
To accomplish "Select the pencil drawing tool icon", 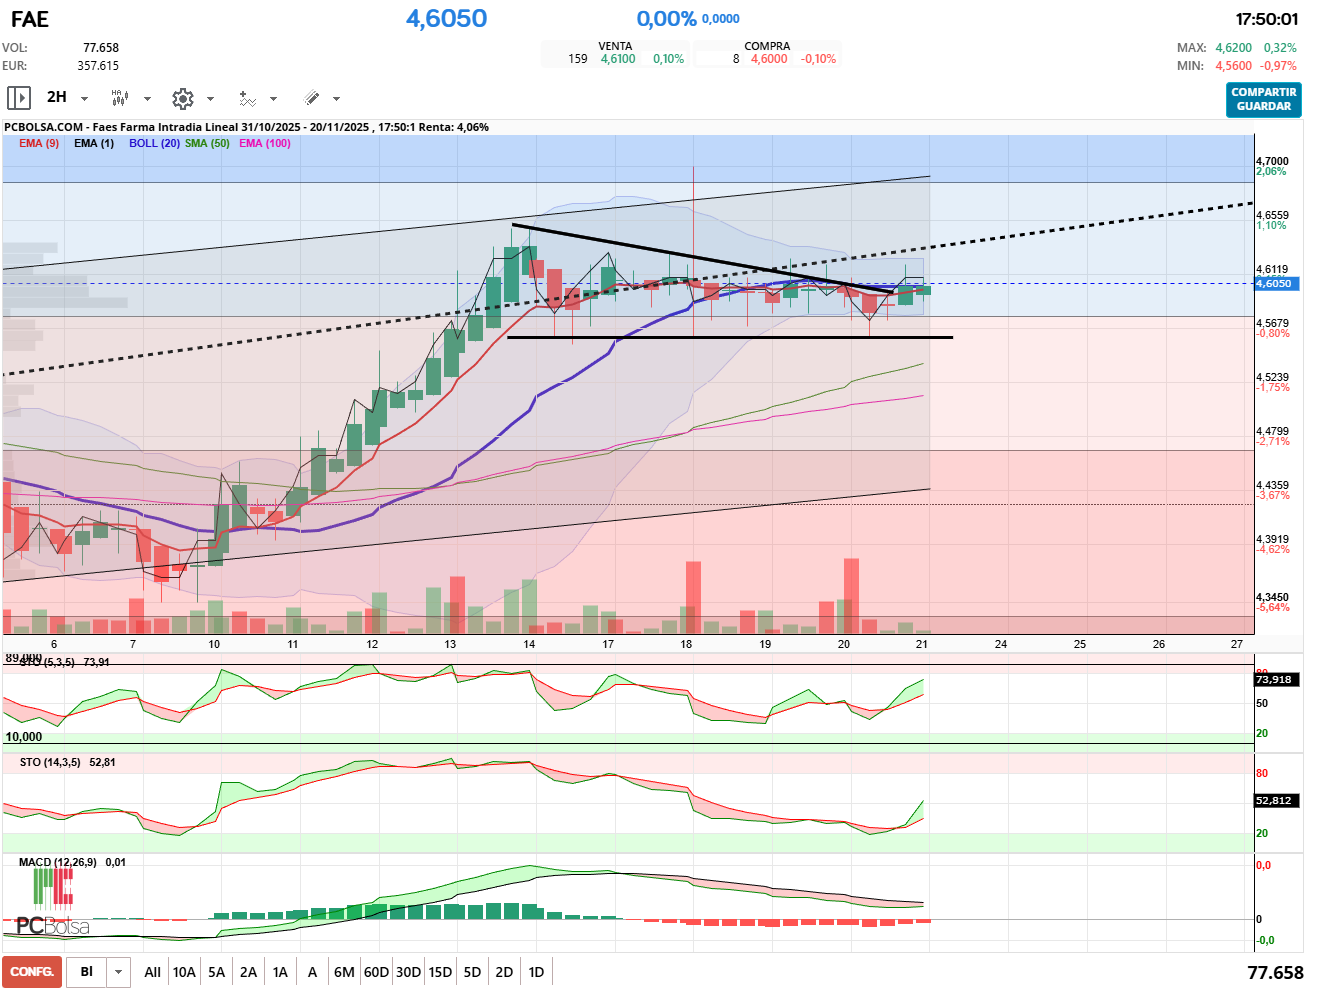I will [x=311, y=98].
